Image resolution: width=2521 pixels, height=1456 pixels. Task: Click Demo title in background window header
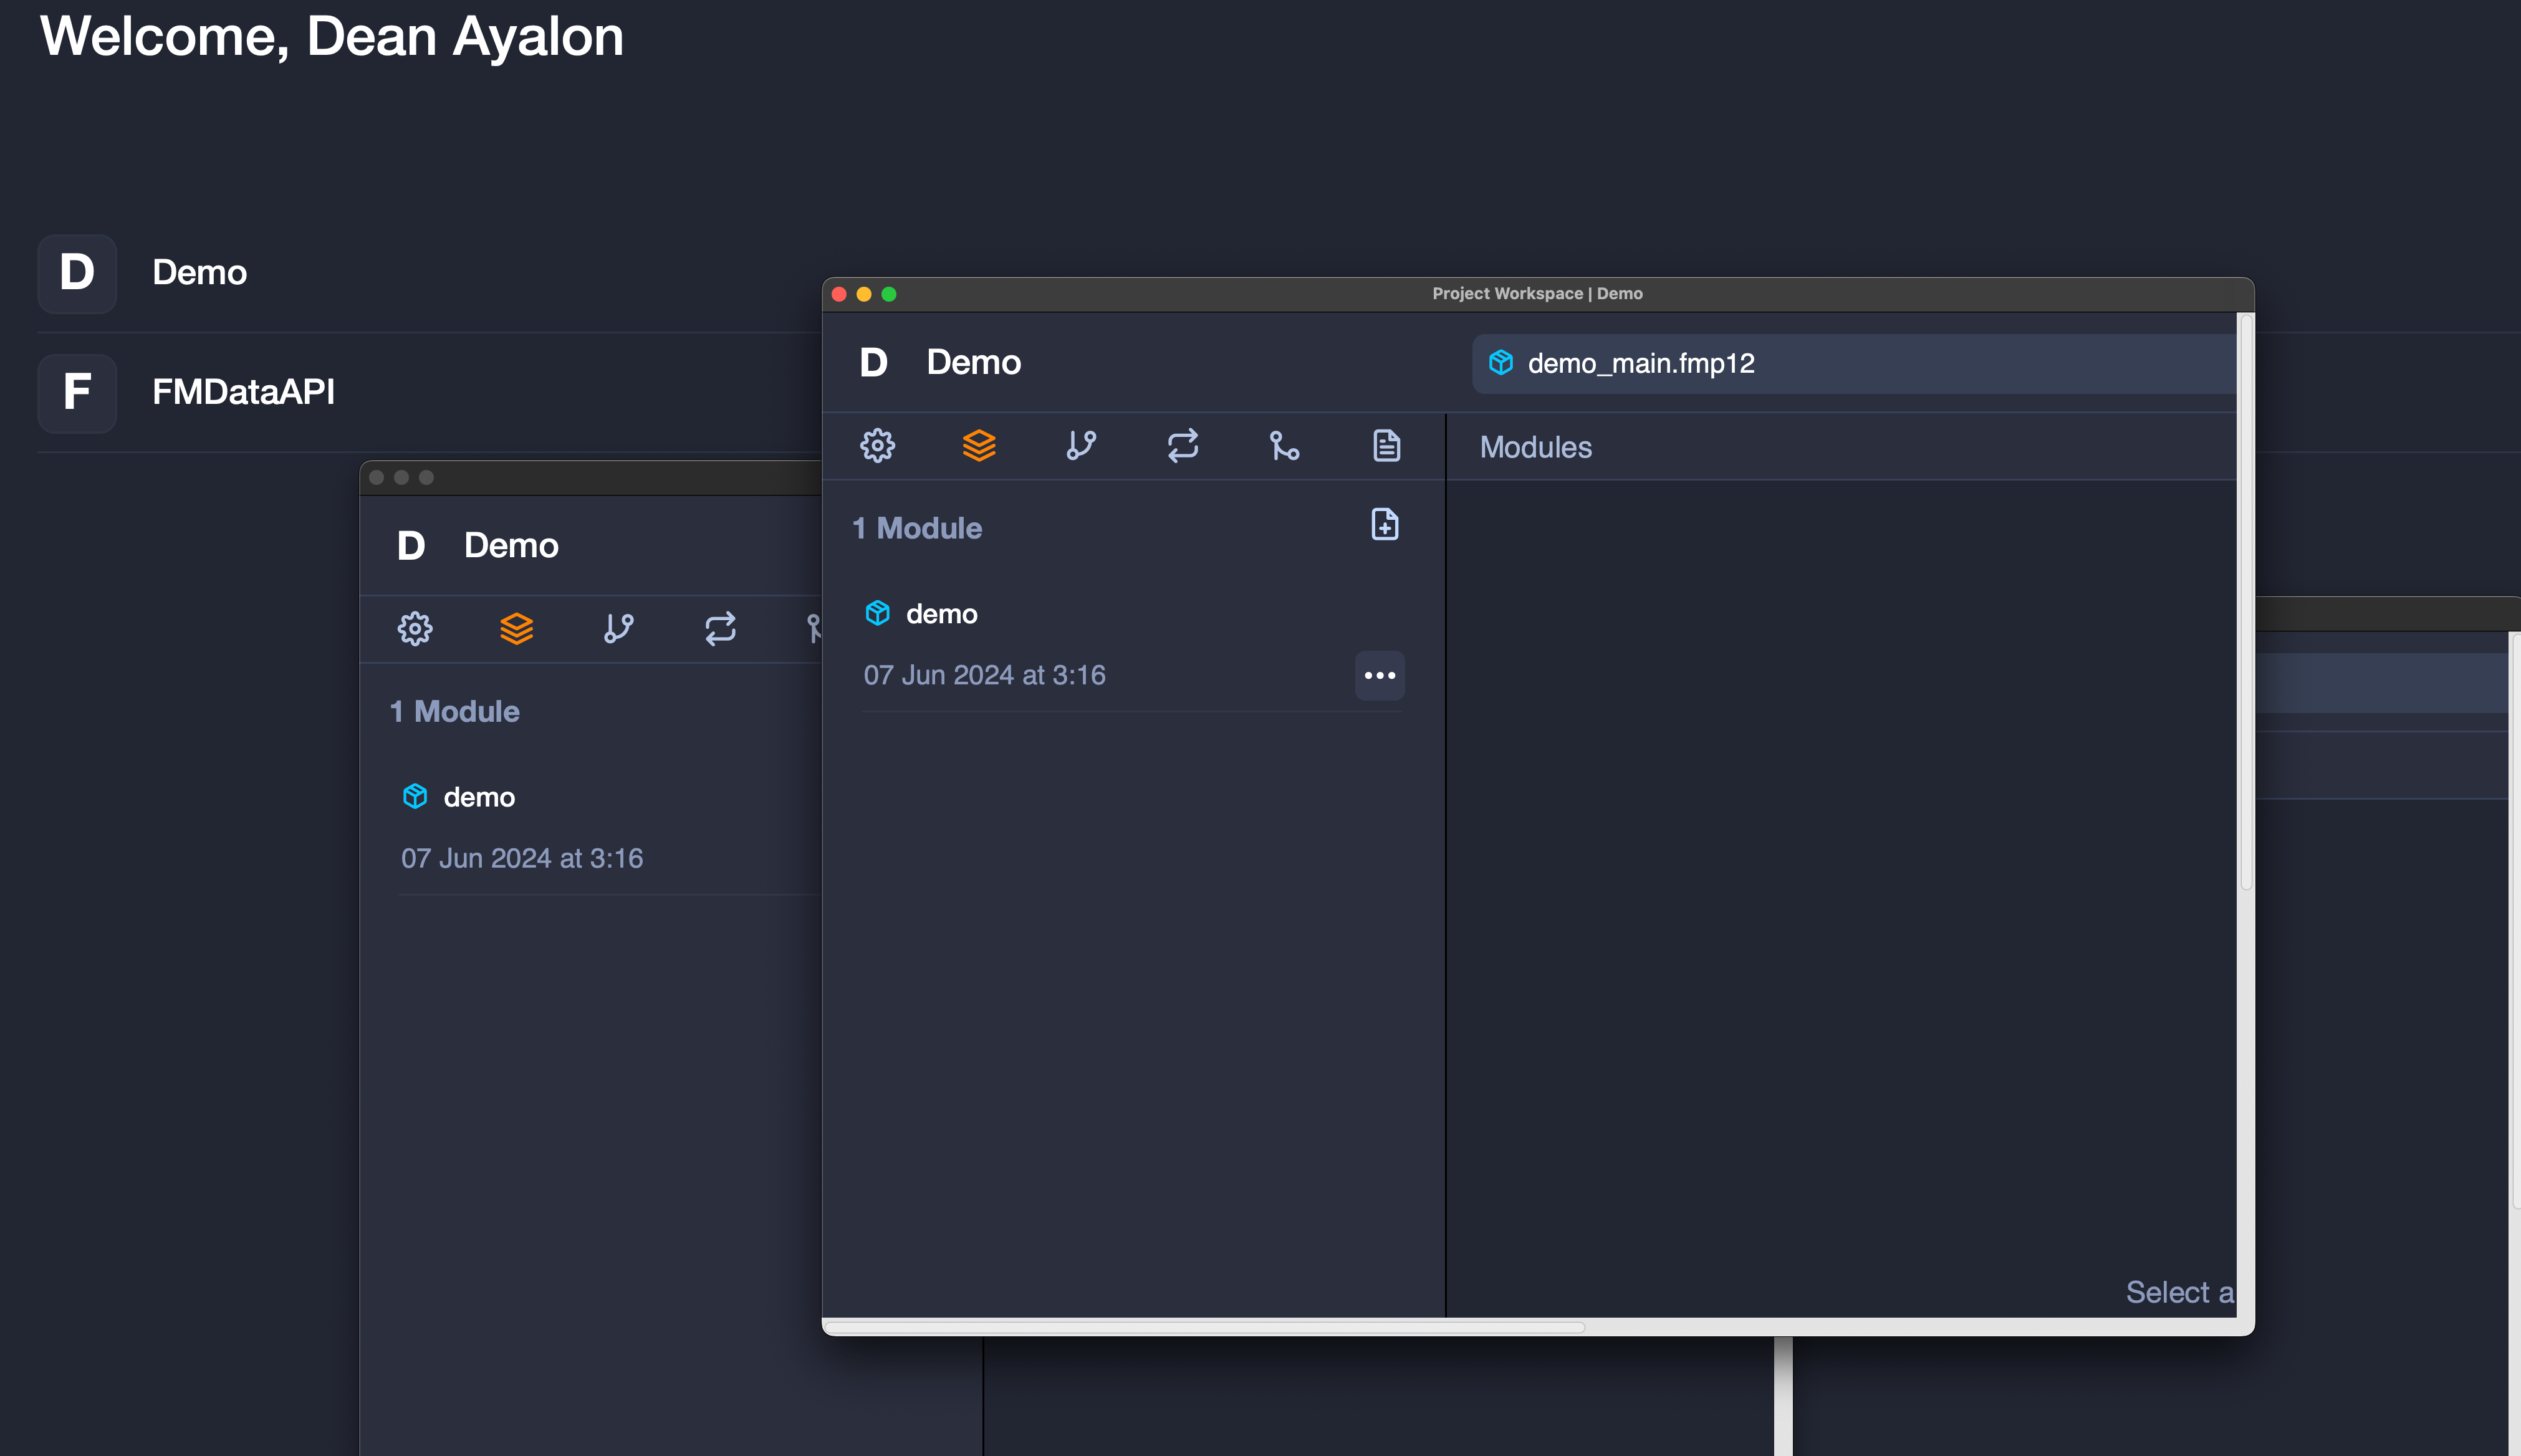(x=511, y=546)
